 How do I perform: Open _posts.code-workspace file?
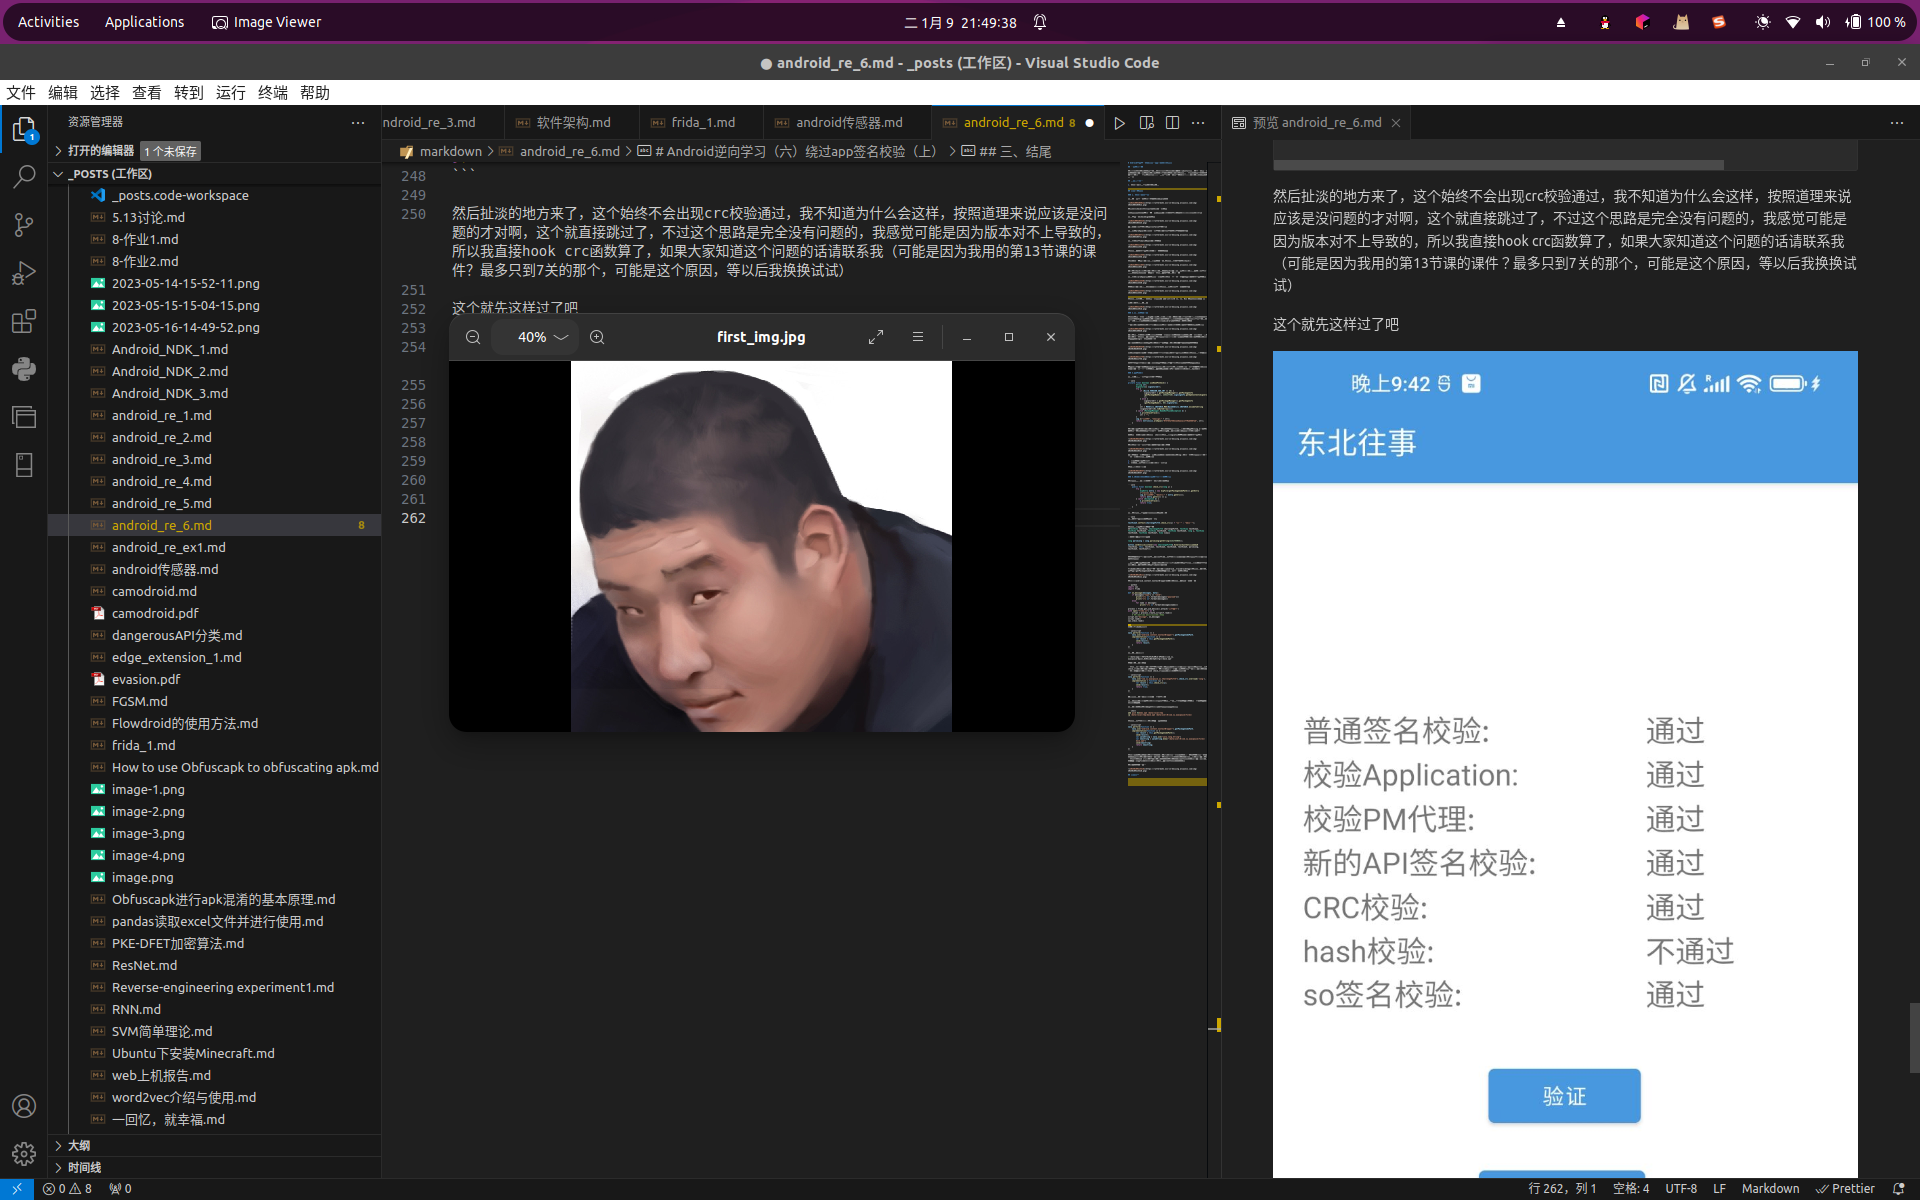click(180, 196)
